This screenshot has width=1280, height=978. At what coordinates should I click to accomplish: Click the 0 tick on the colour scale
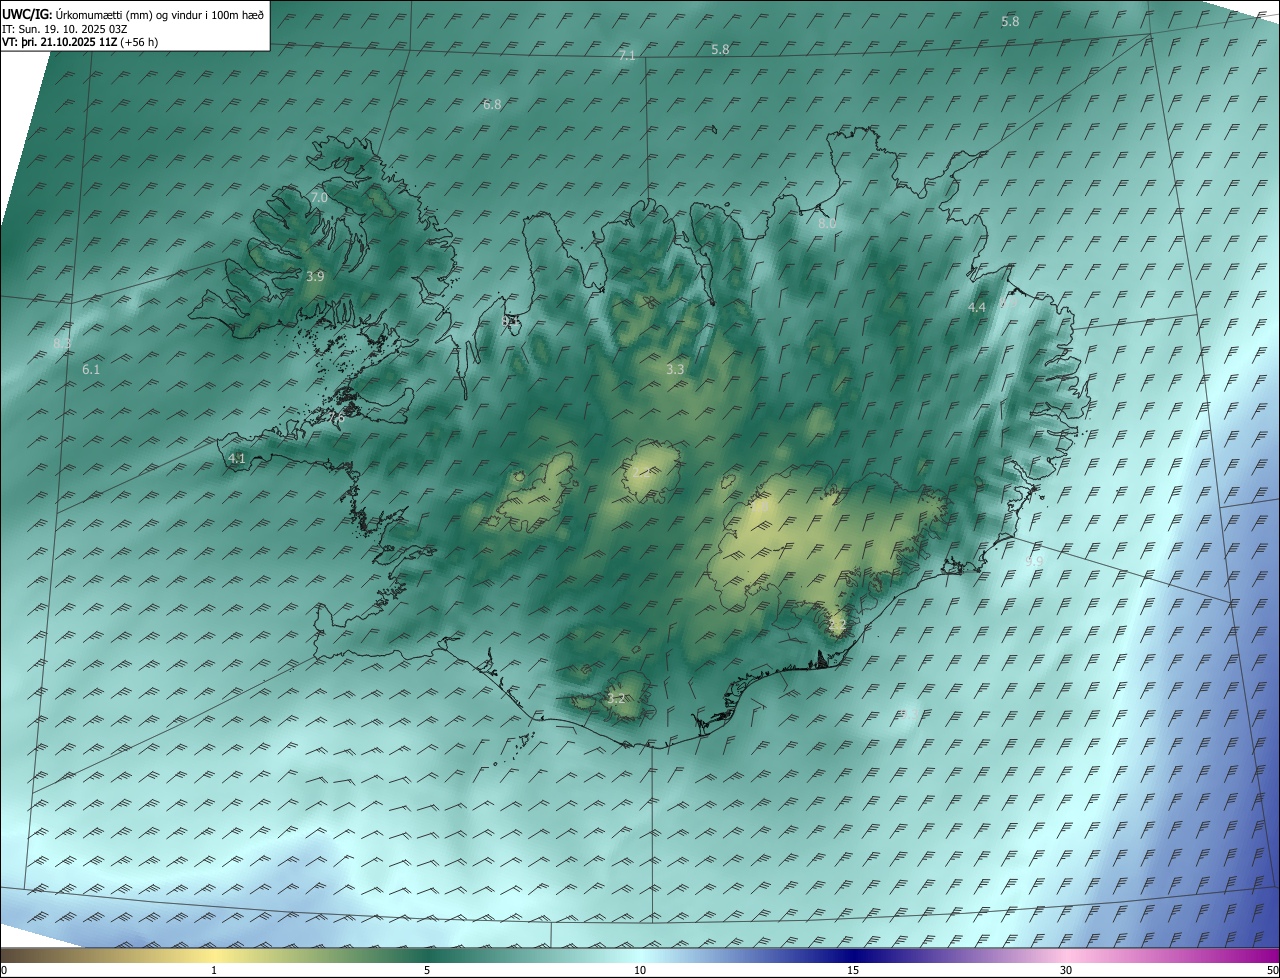(x=4, y=970)
